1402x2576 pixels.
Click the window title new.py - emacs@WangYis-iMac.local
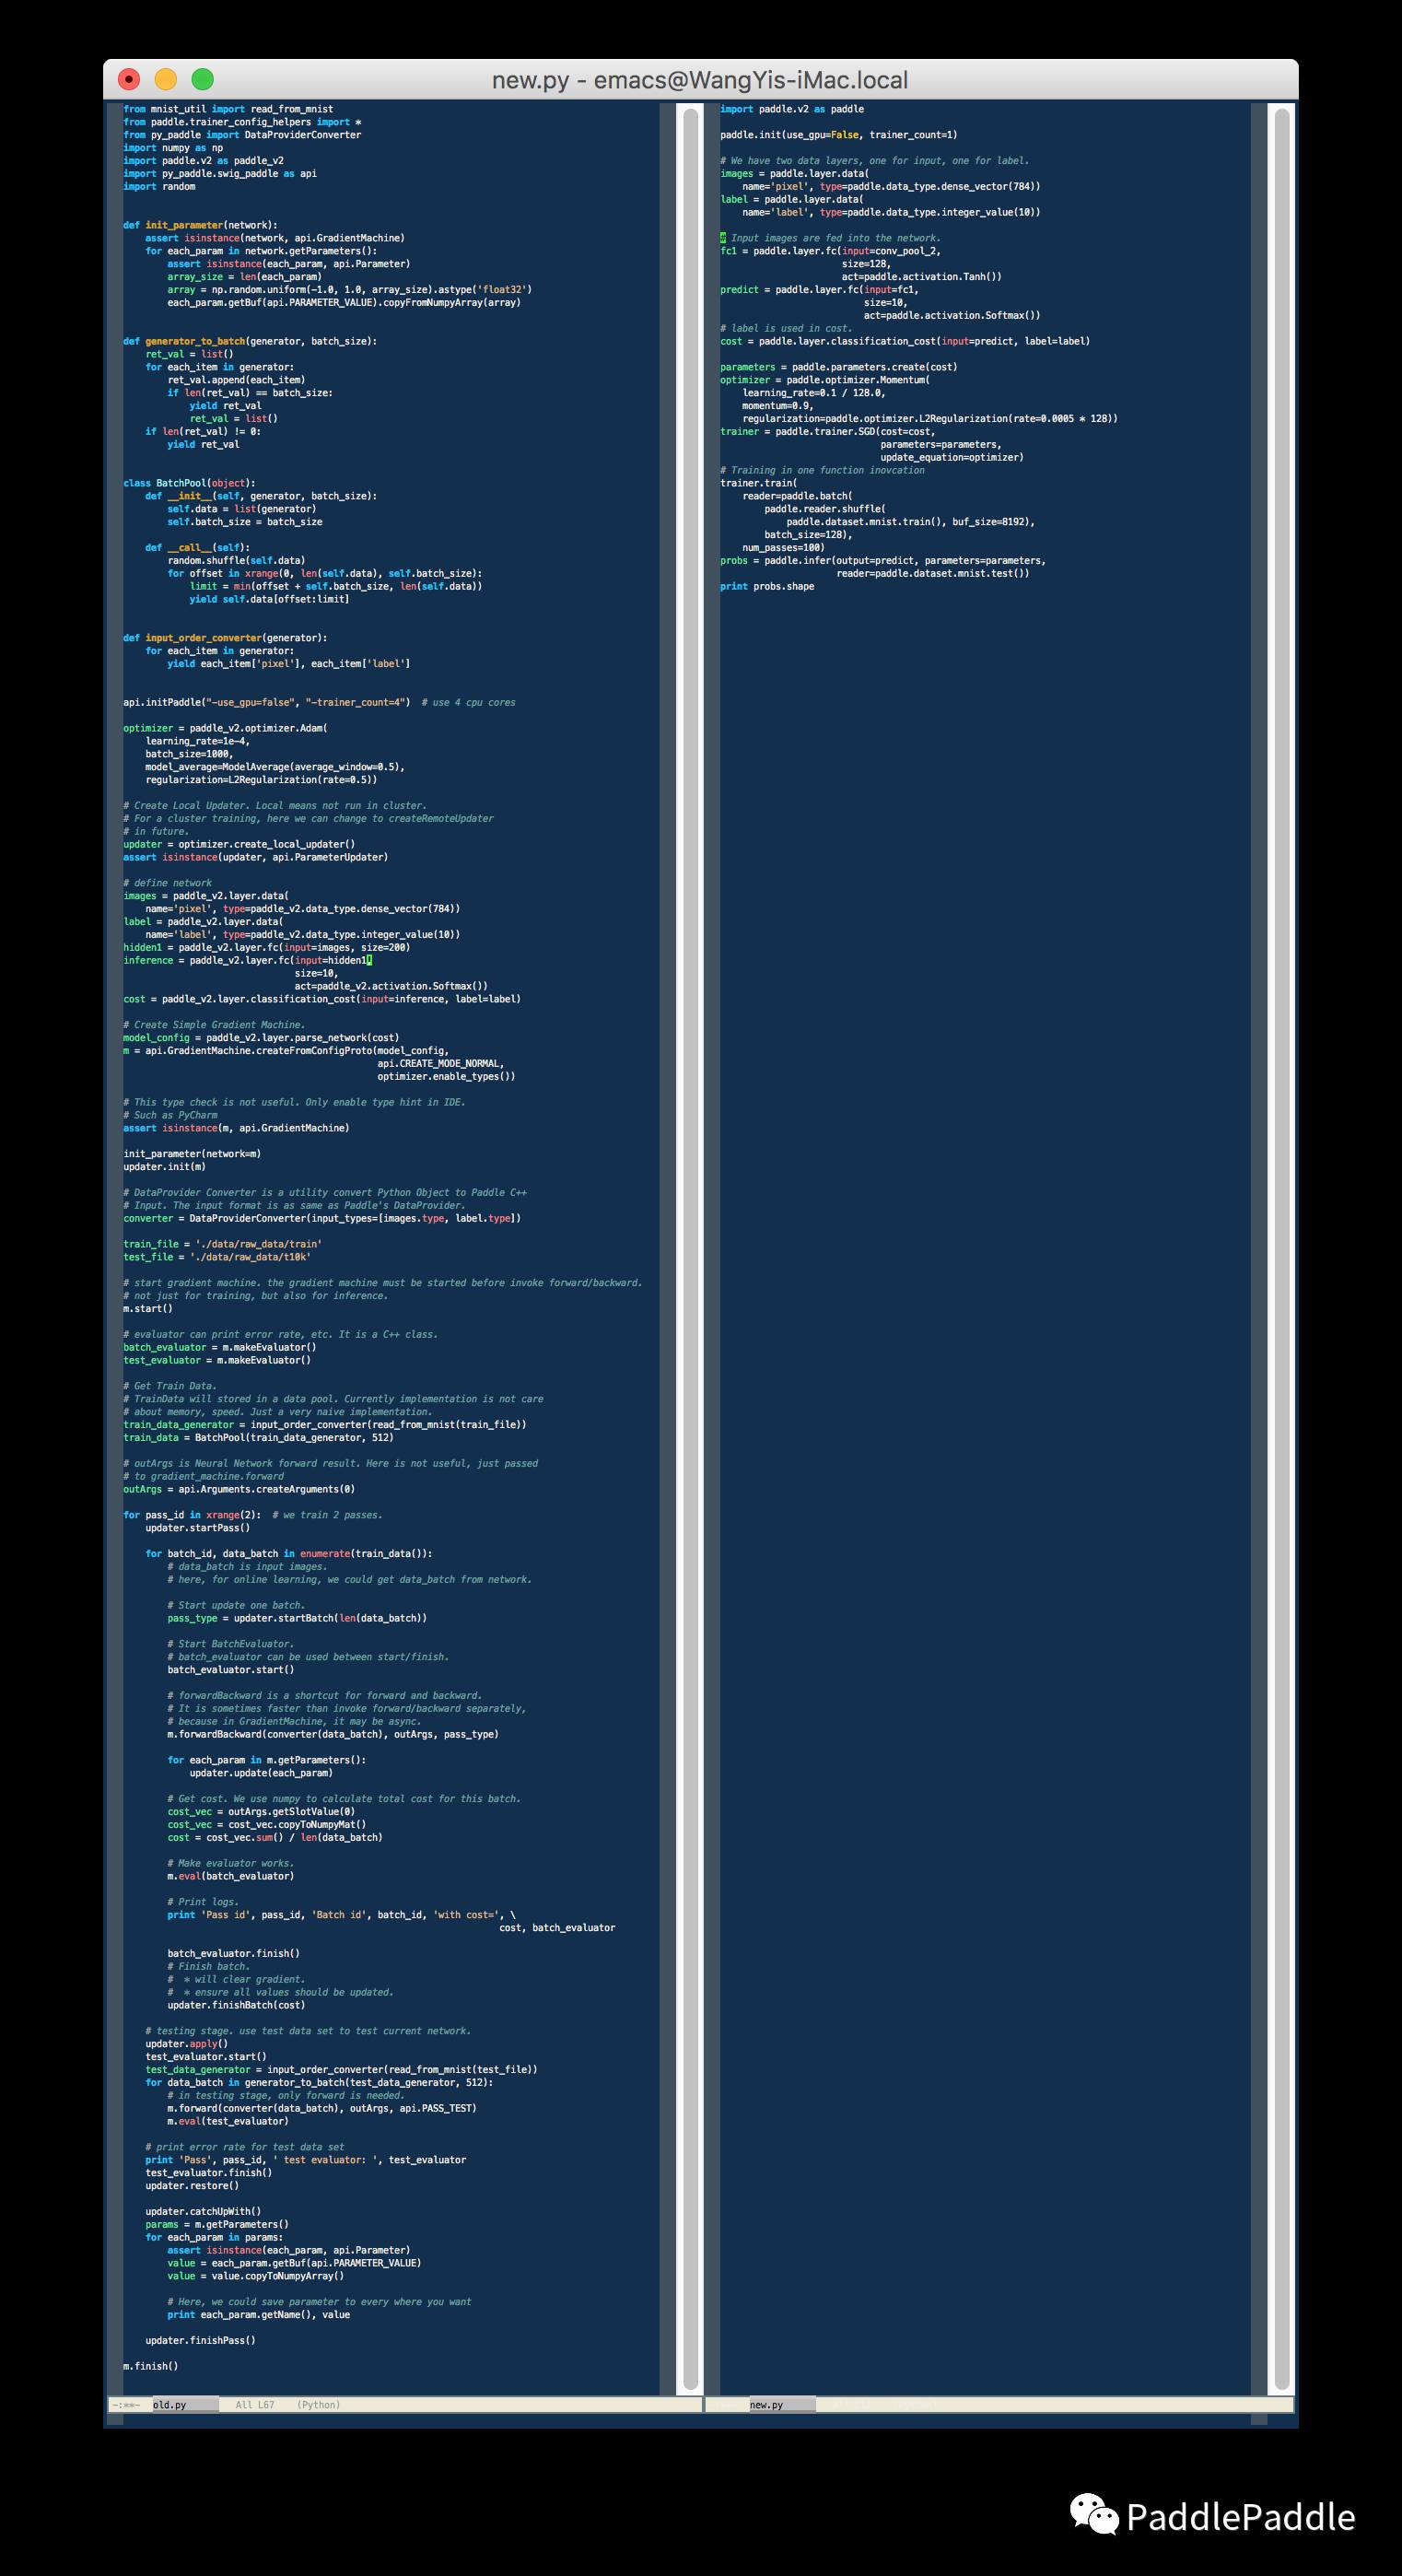700,80
